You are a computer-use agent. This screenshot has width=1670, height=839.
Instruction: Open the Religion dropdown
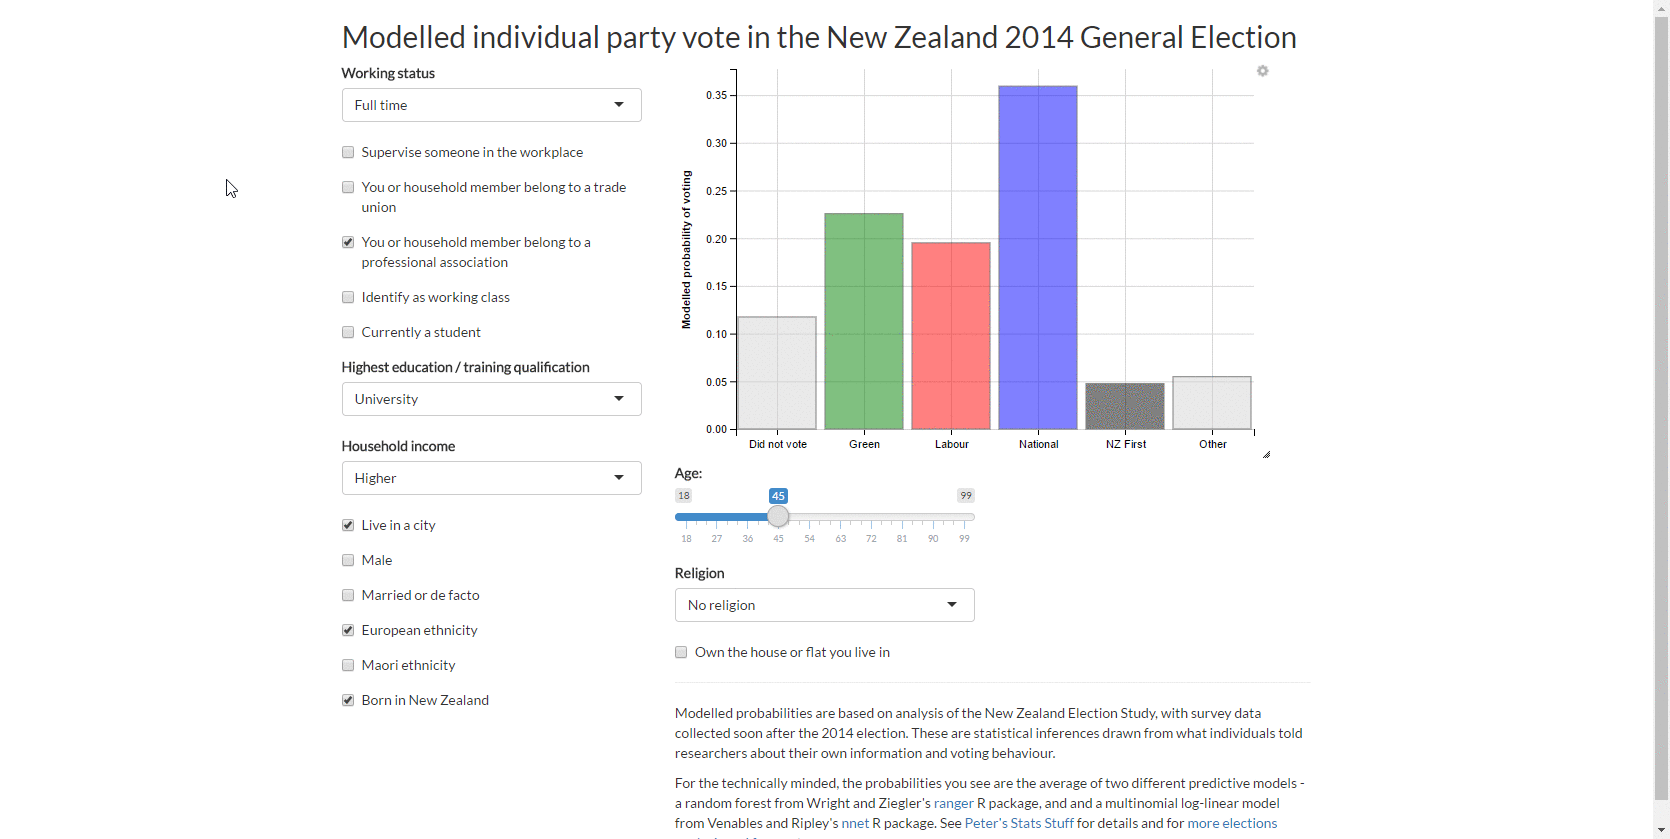point(824,605)
